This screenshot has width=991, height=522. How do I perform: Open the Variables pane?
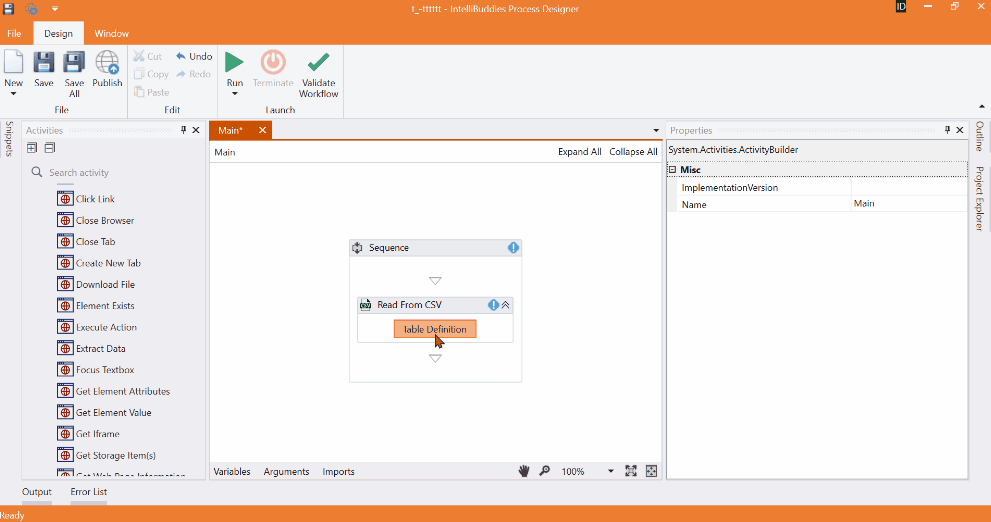click(232, 471)
